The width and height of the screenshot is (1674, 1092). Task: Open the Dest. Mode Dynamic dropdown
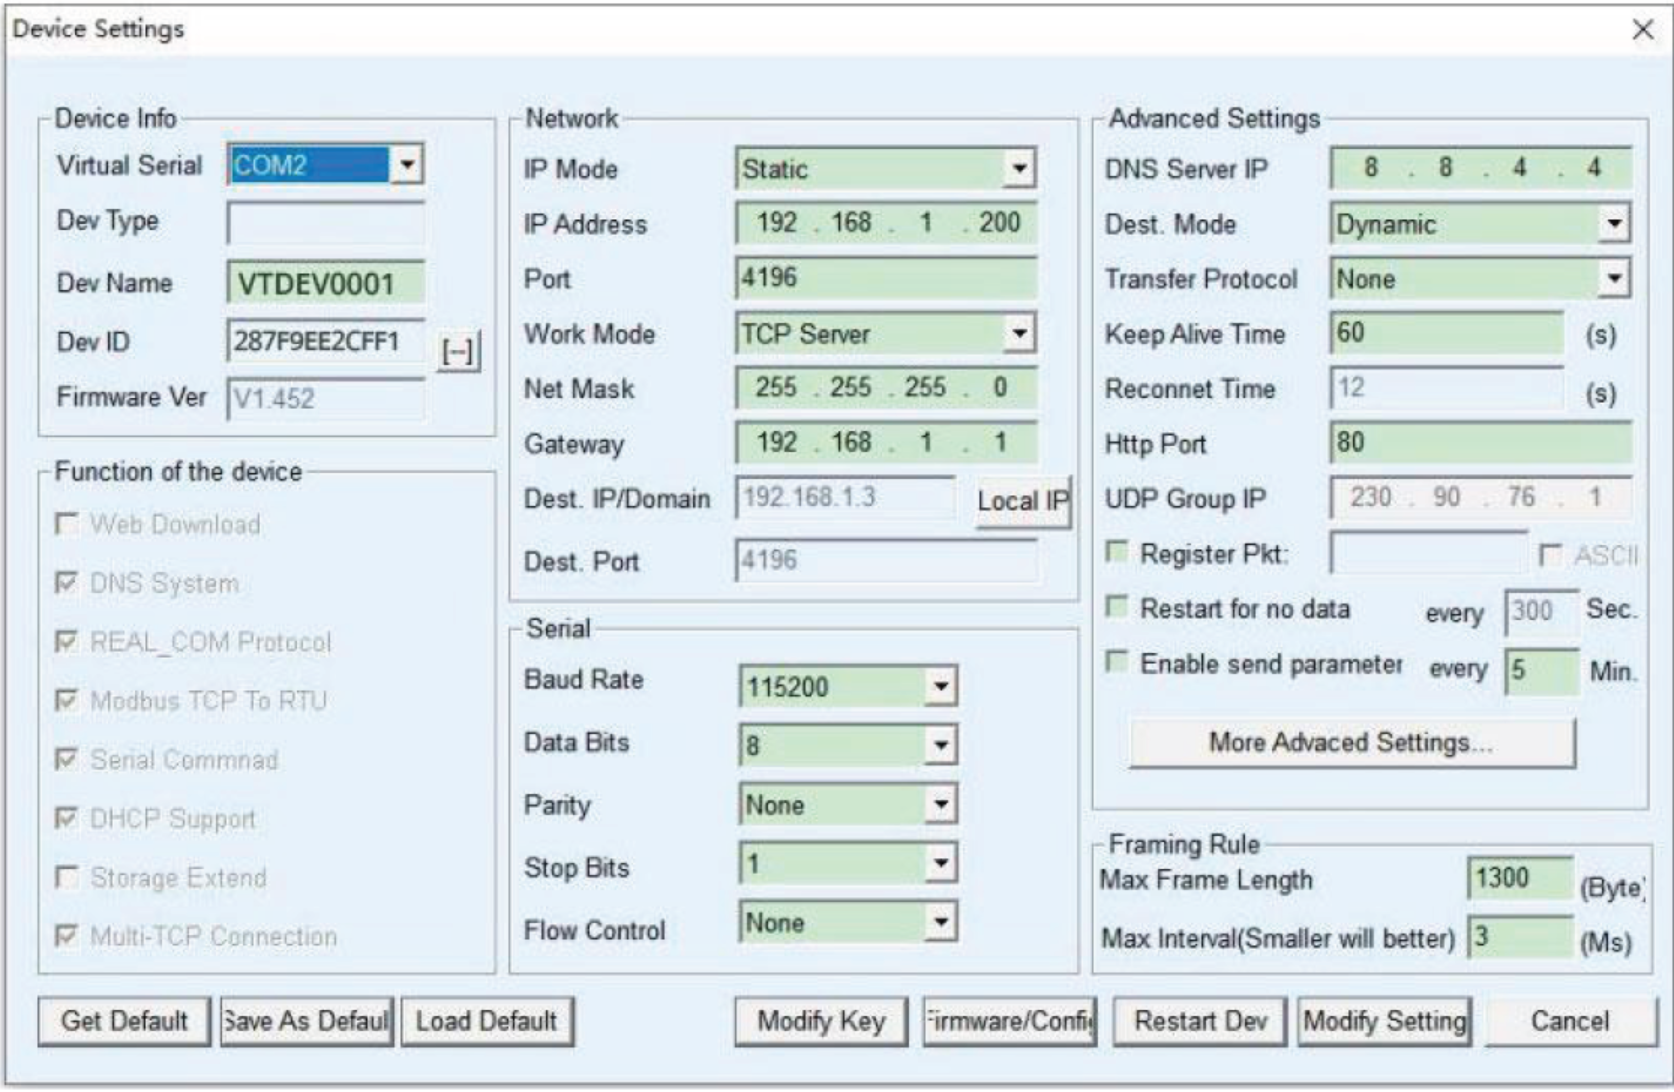click(1614, 224)
